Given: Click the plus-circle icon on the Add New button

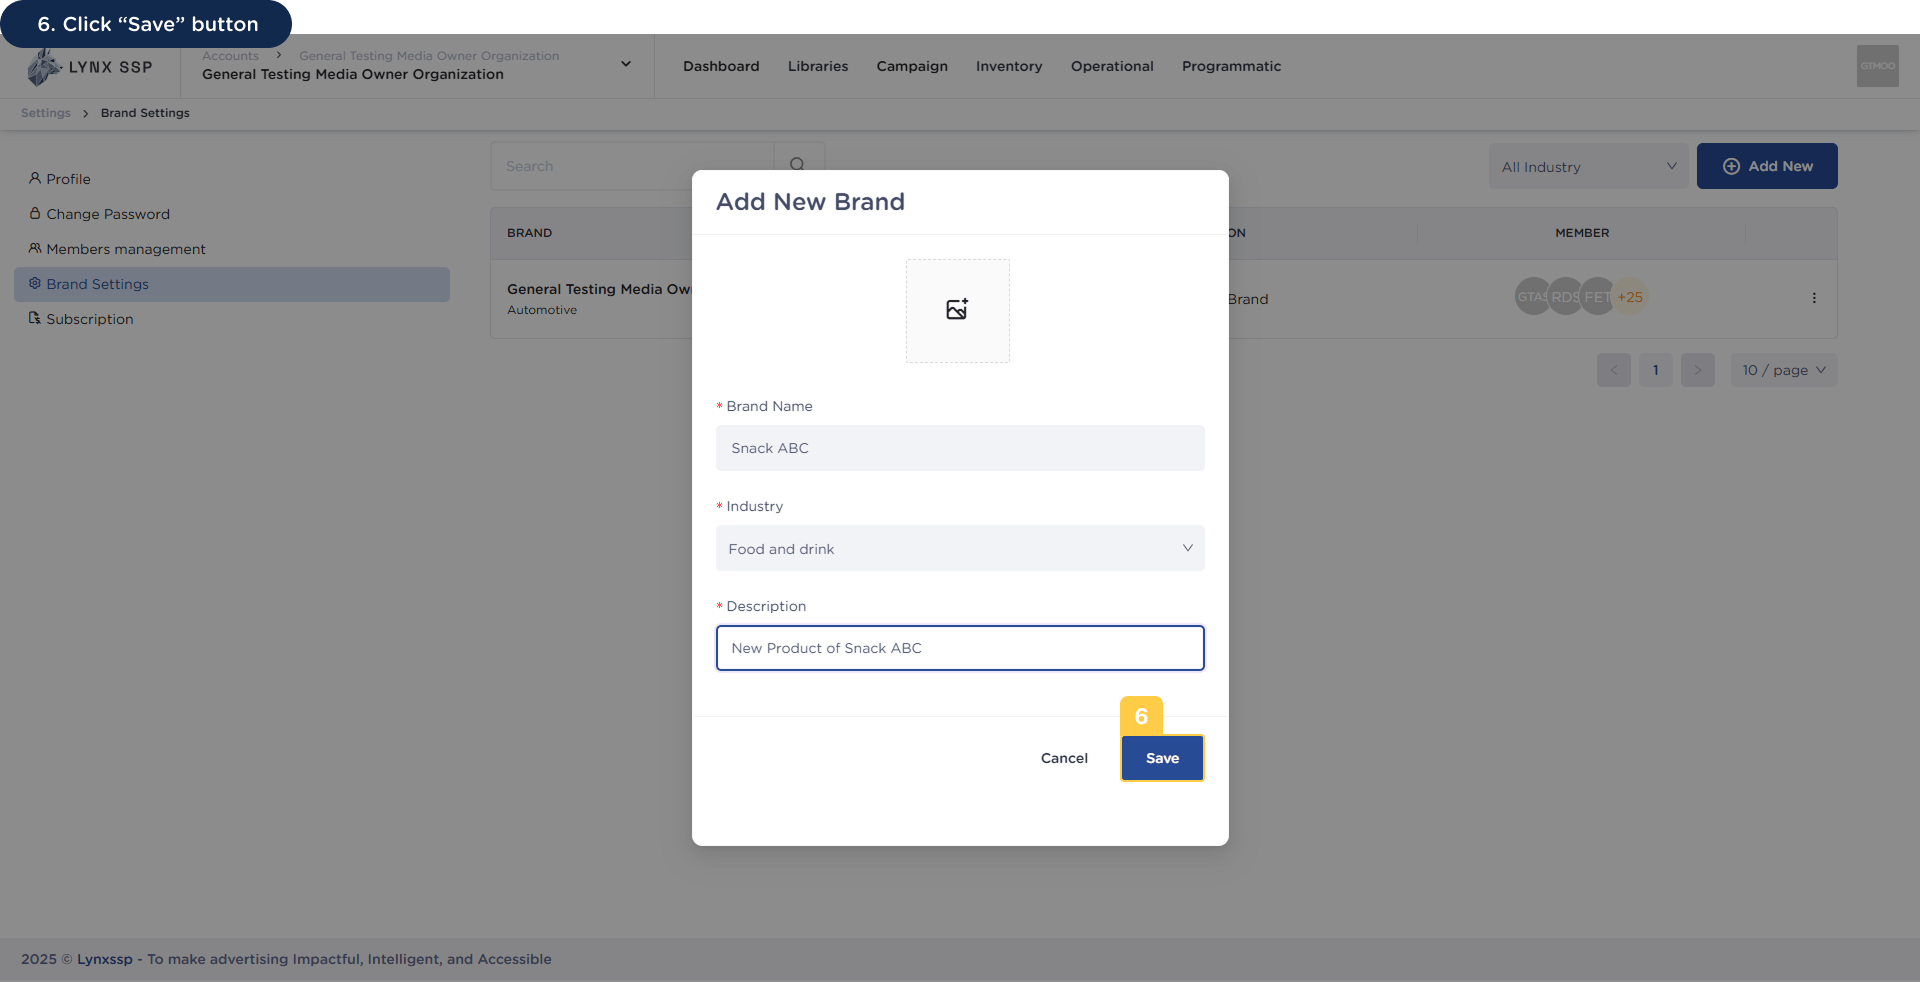Looking at the screenshot, I should pyautogui.click(x=1731, y=166).
